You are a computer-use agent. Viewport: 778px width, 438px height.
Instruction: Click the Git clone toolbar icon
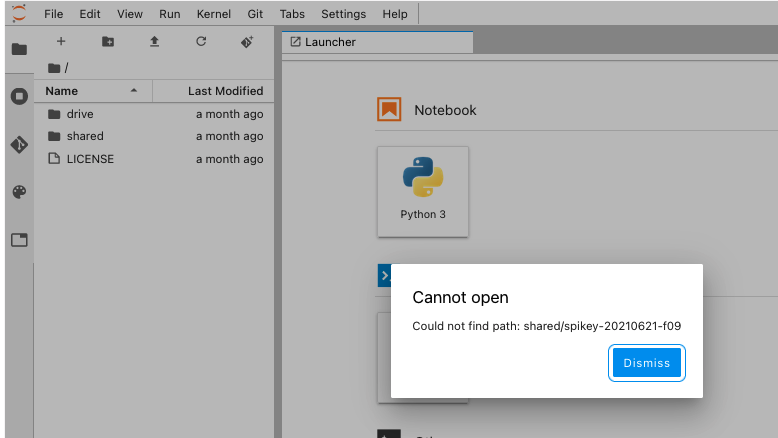point(247,42)
